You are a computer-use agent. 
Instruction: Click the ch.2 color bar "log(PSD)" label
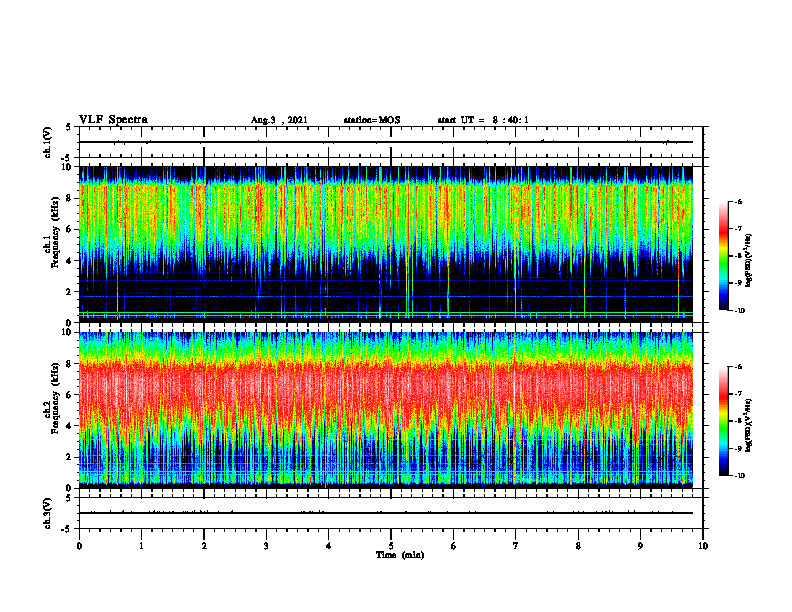(x=749, y=426)
